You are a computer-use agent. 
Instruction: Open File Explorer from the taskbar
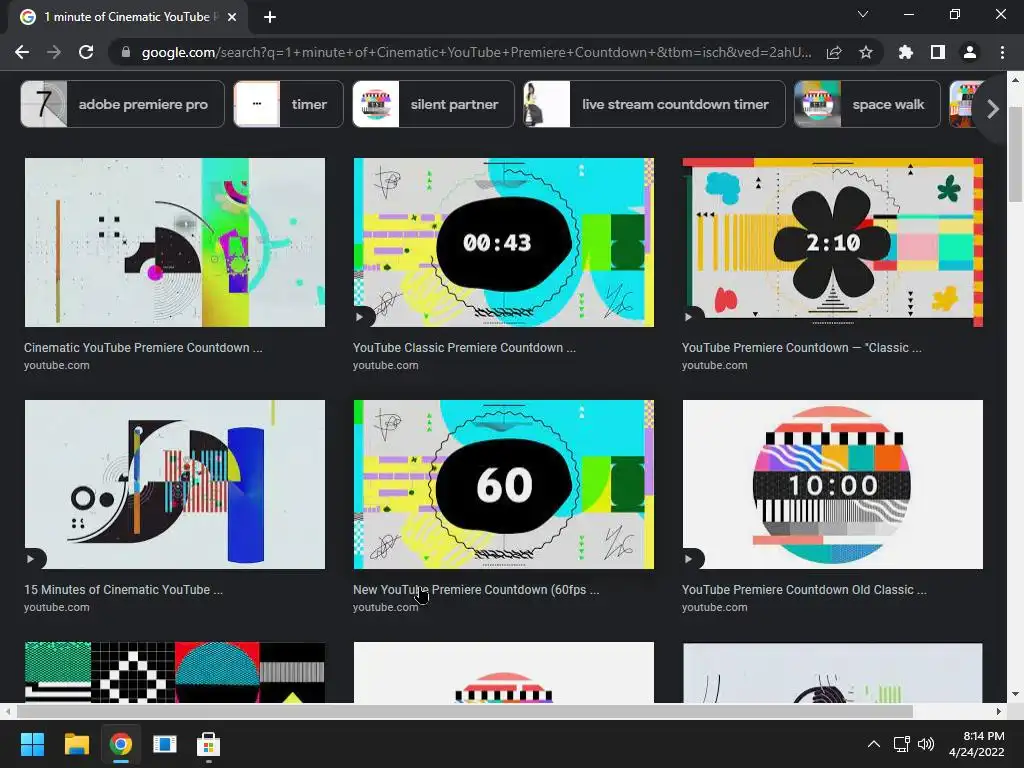pyautogui.click(x=76, y=744)
